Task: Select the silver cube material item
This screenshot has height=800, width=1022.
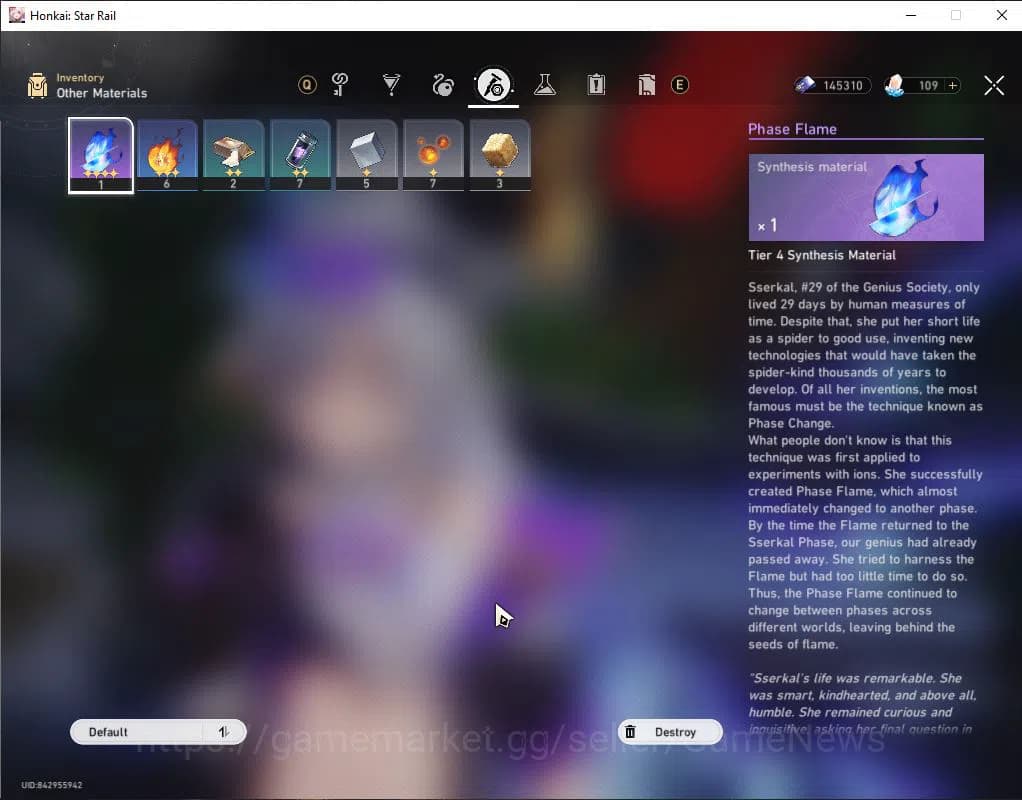Action: [367, 153]
